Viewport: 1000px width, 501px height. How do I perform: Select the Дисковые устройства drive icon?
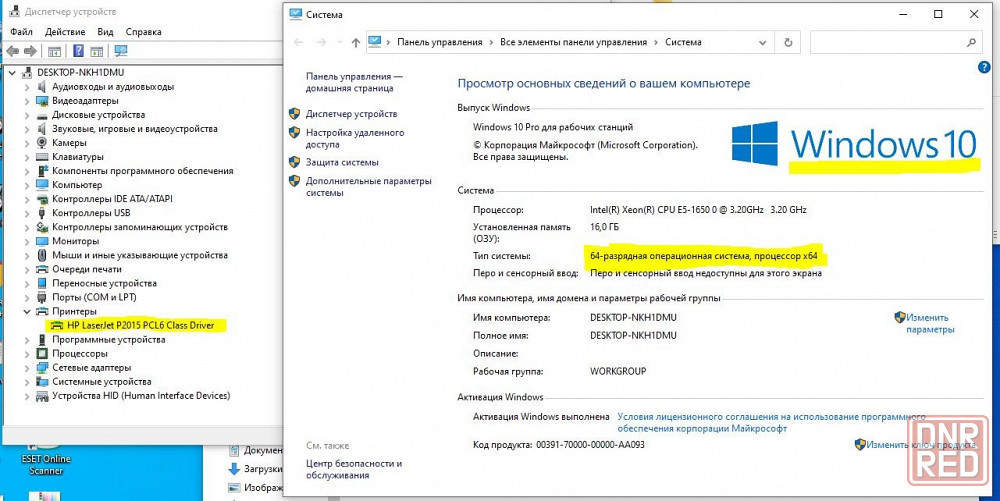[x=42, y=115]
